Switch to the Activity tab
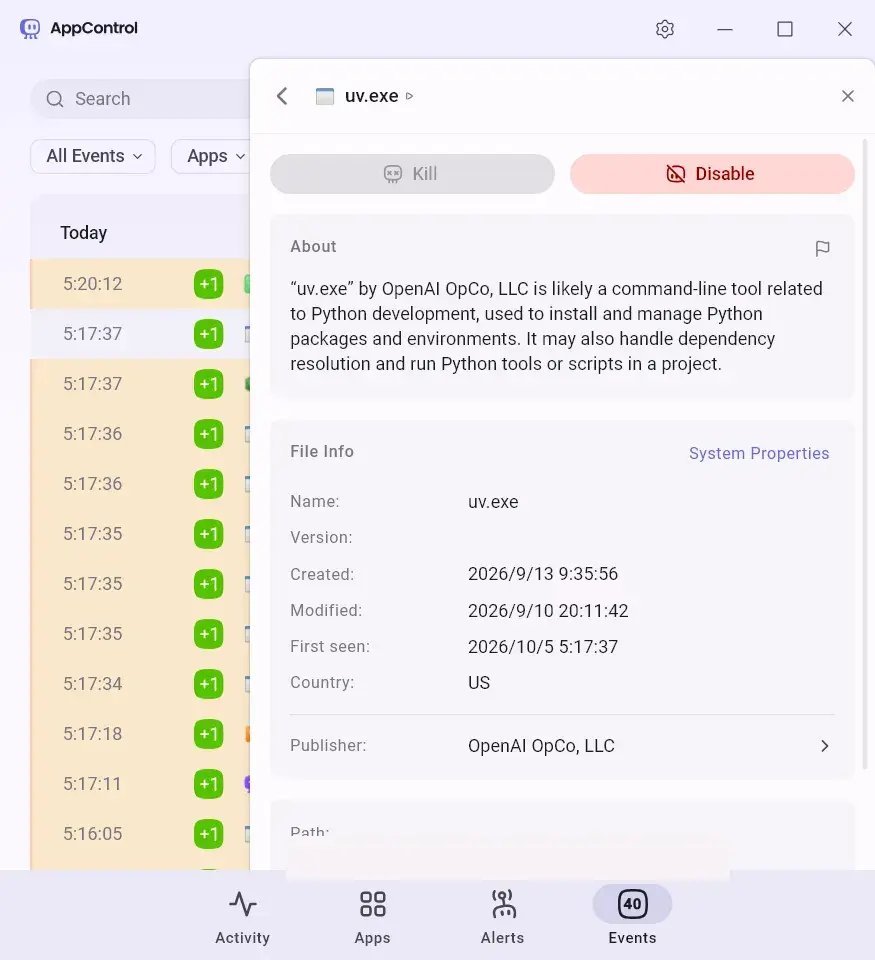The height and width of the screenshot is (960, 875). [x=242, y=918]
